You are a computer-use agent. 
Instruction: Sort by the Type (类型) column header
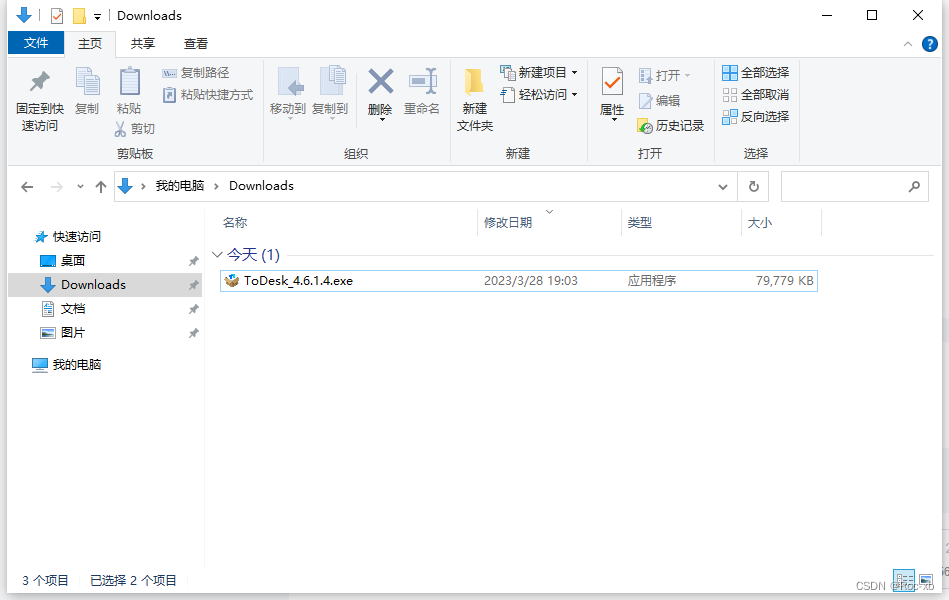pos(640,223)
